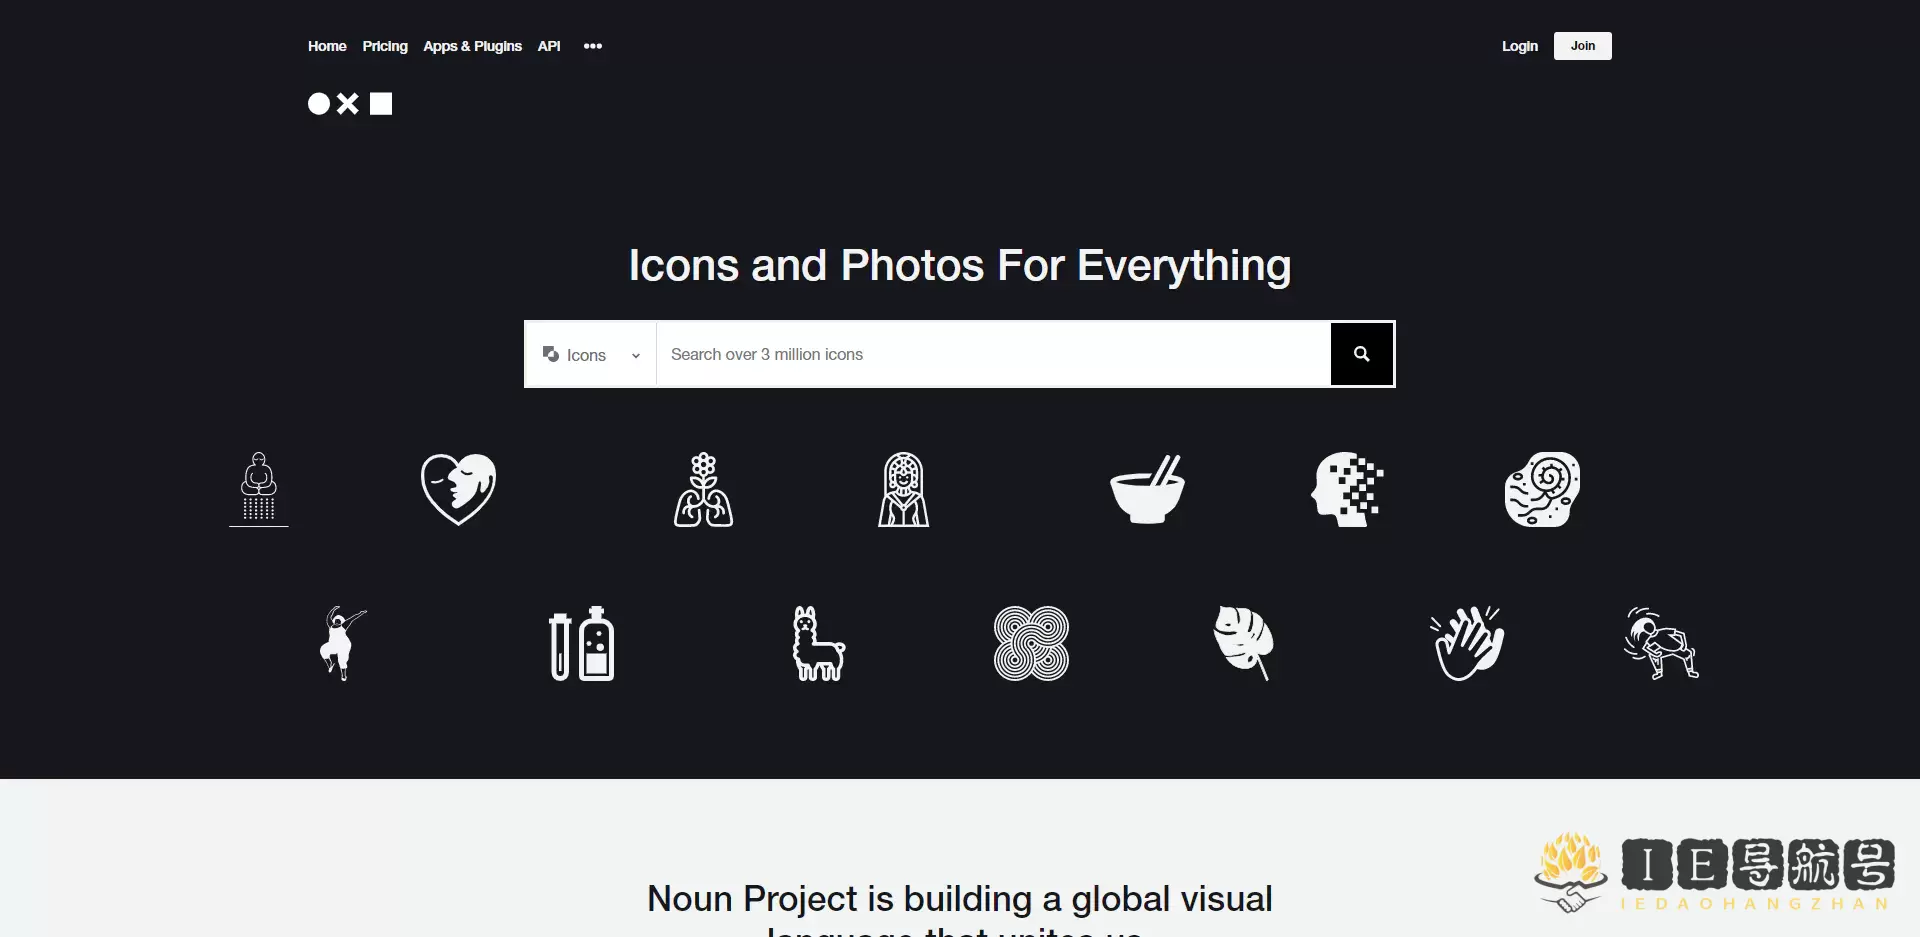Viewport: 1920px width, 937px height.
Task: Open the Apps & Plugins menu
Action: [x=471, y=46]
